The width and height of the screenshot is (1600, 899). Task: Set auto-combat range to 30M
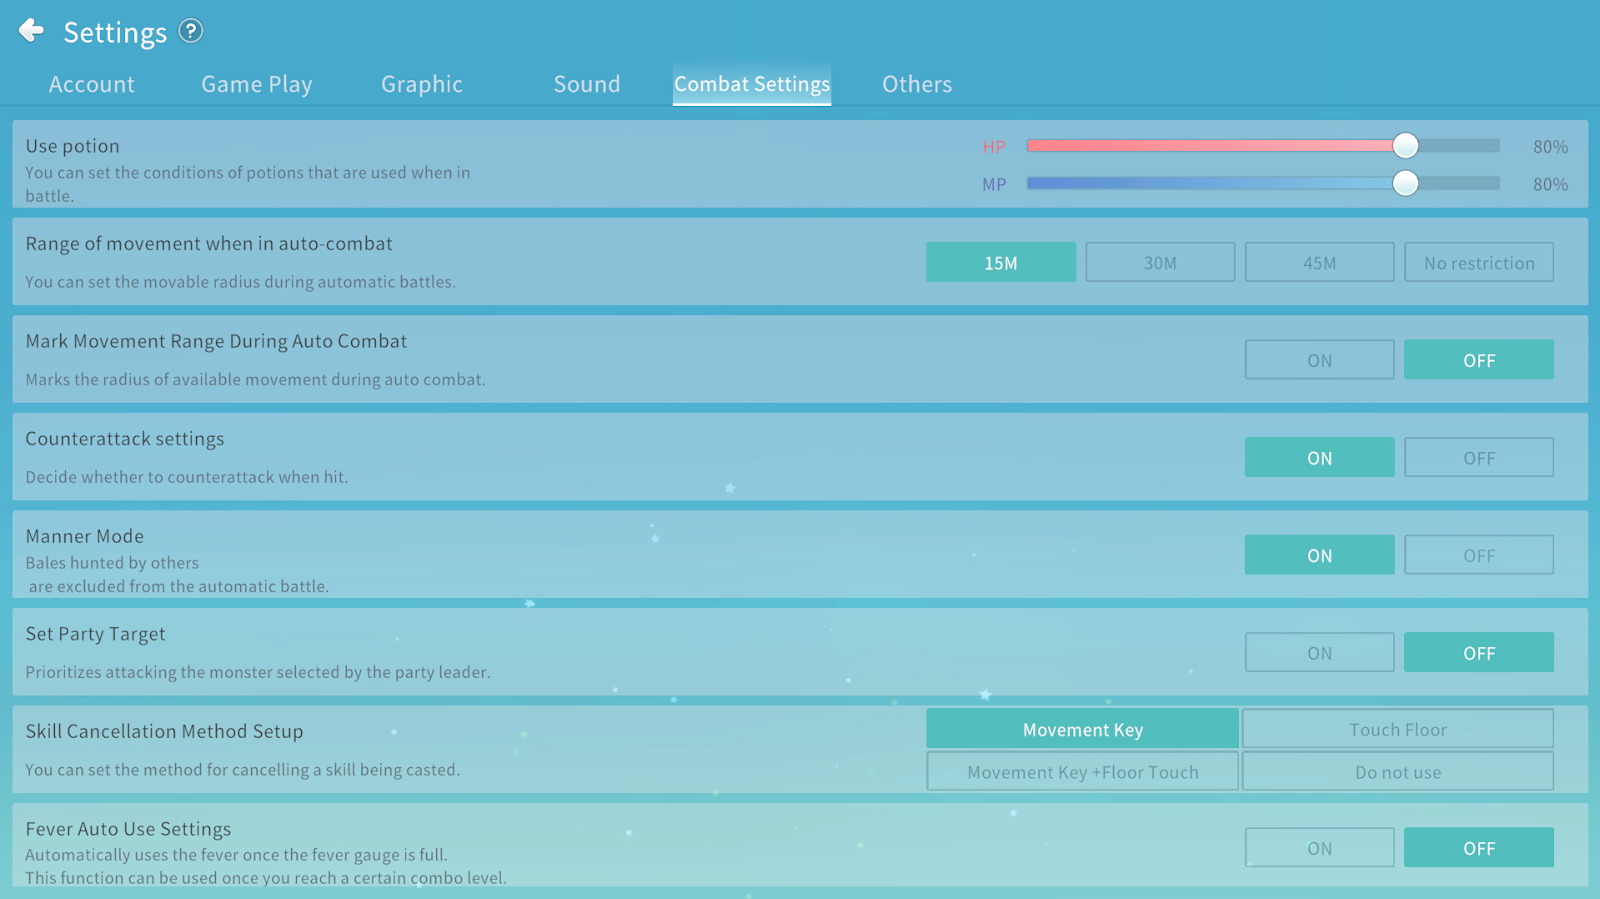[1160, 263]
